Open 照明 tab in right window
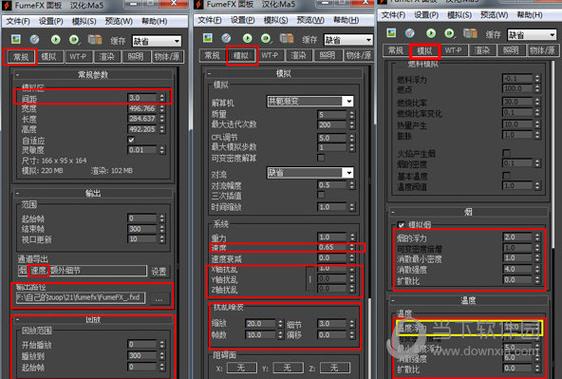This screenshot has height=379, width=562. coord(511,51)
